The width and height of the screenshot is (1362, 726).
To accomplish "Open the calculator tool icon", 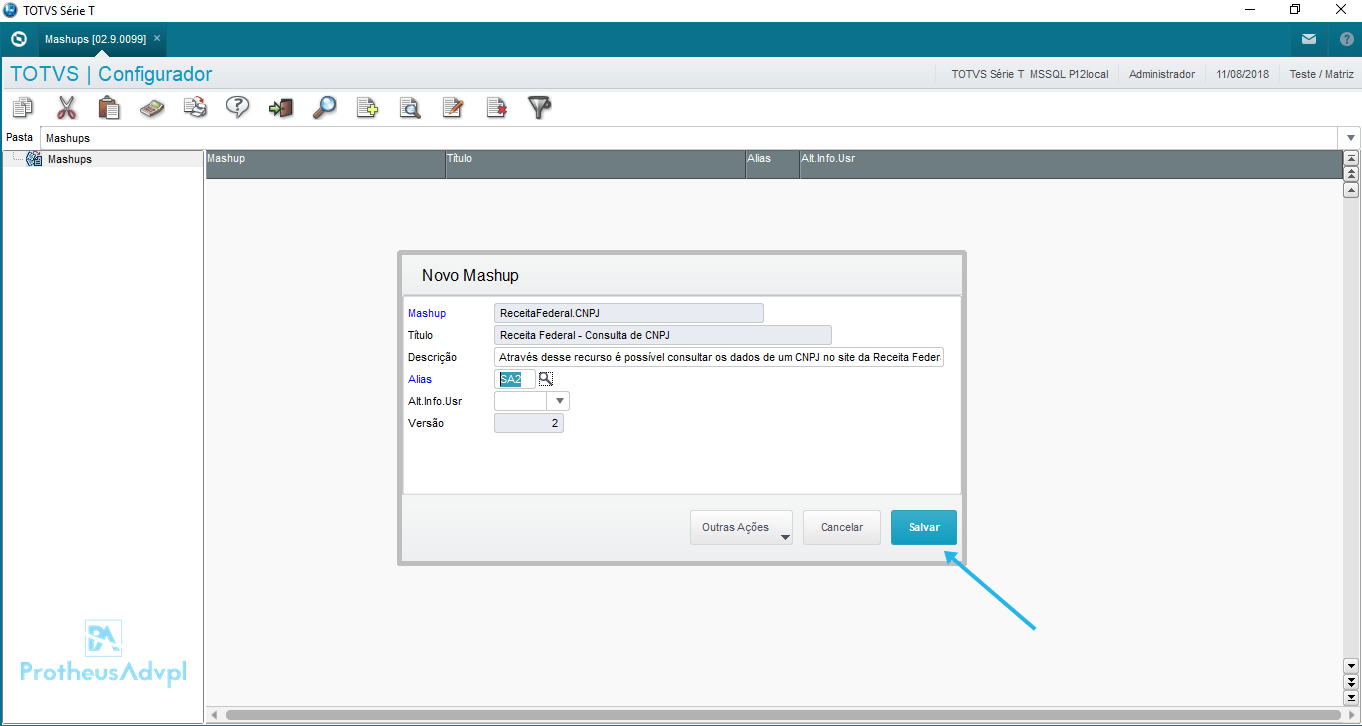I will [x=152, y=107].
